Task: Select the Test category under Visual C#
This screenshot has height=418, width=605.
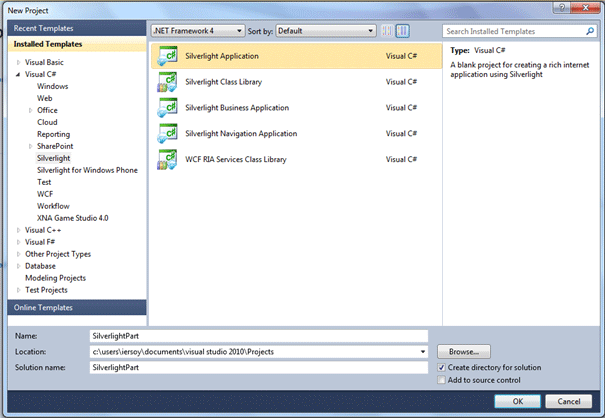Action: pyautogui.click(x=44, y=182)
